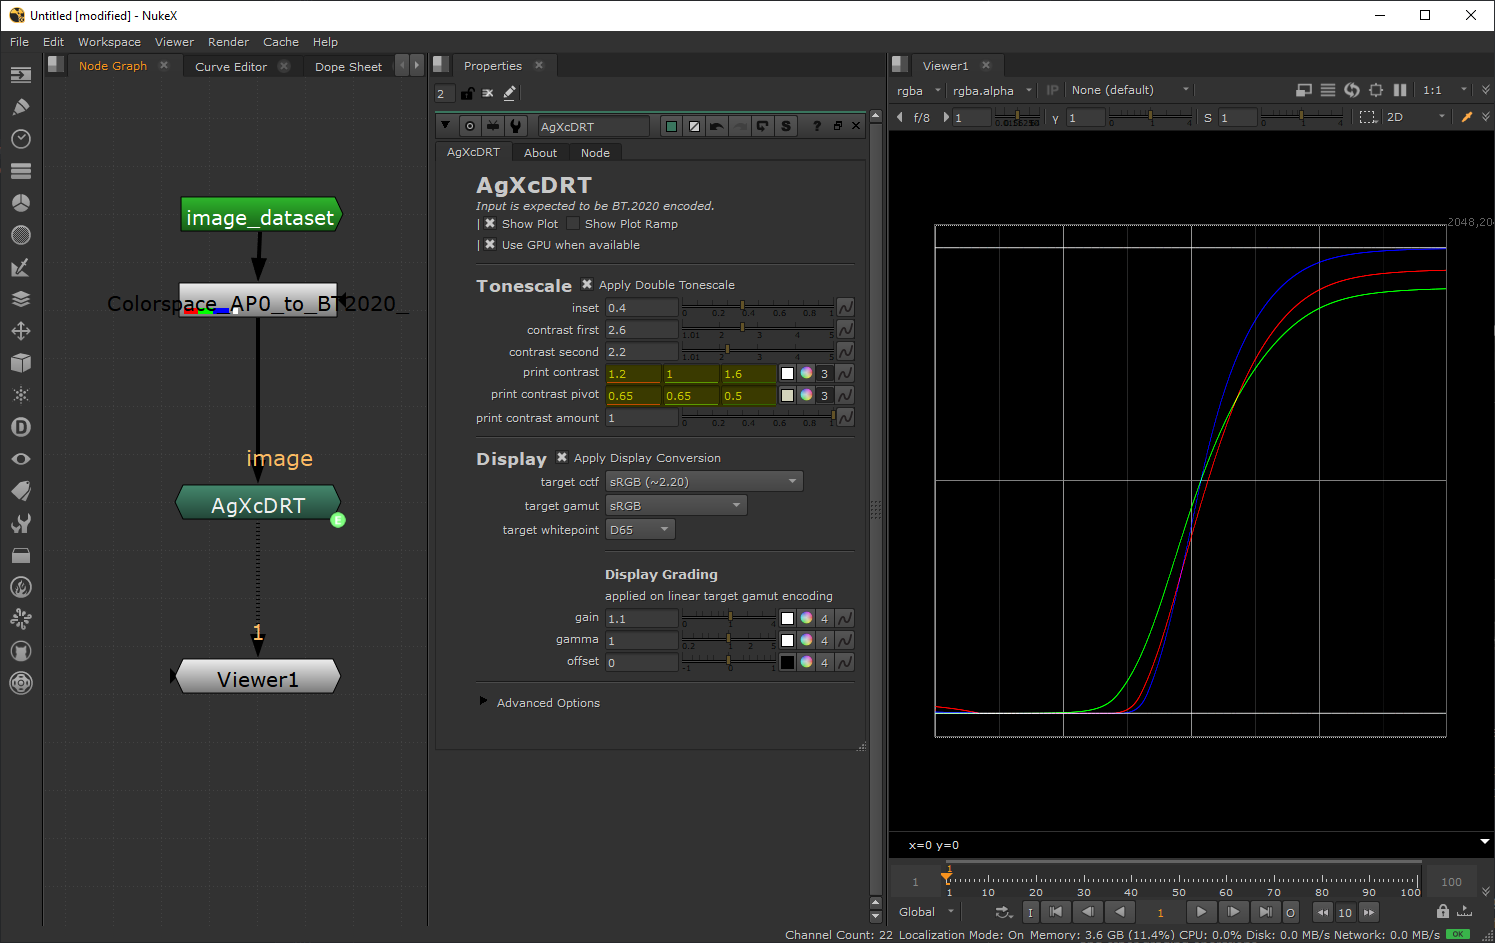The image size is (1495, 943).
Task: Center AgXcDRT node in node graph
Action: pos(470,126)
